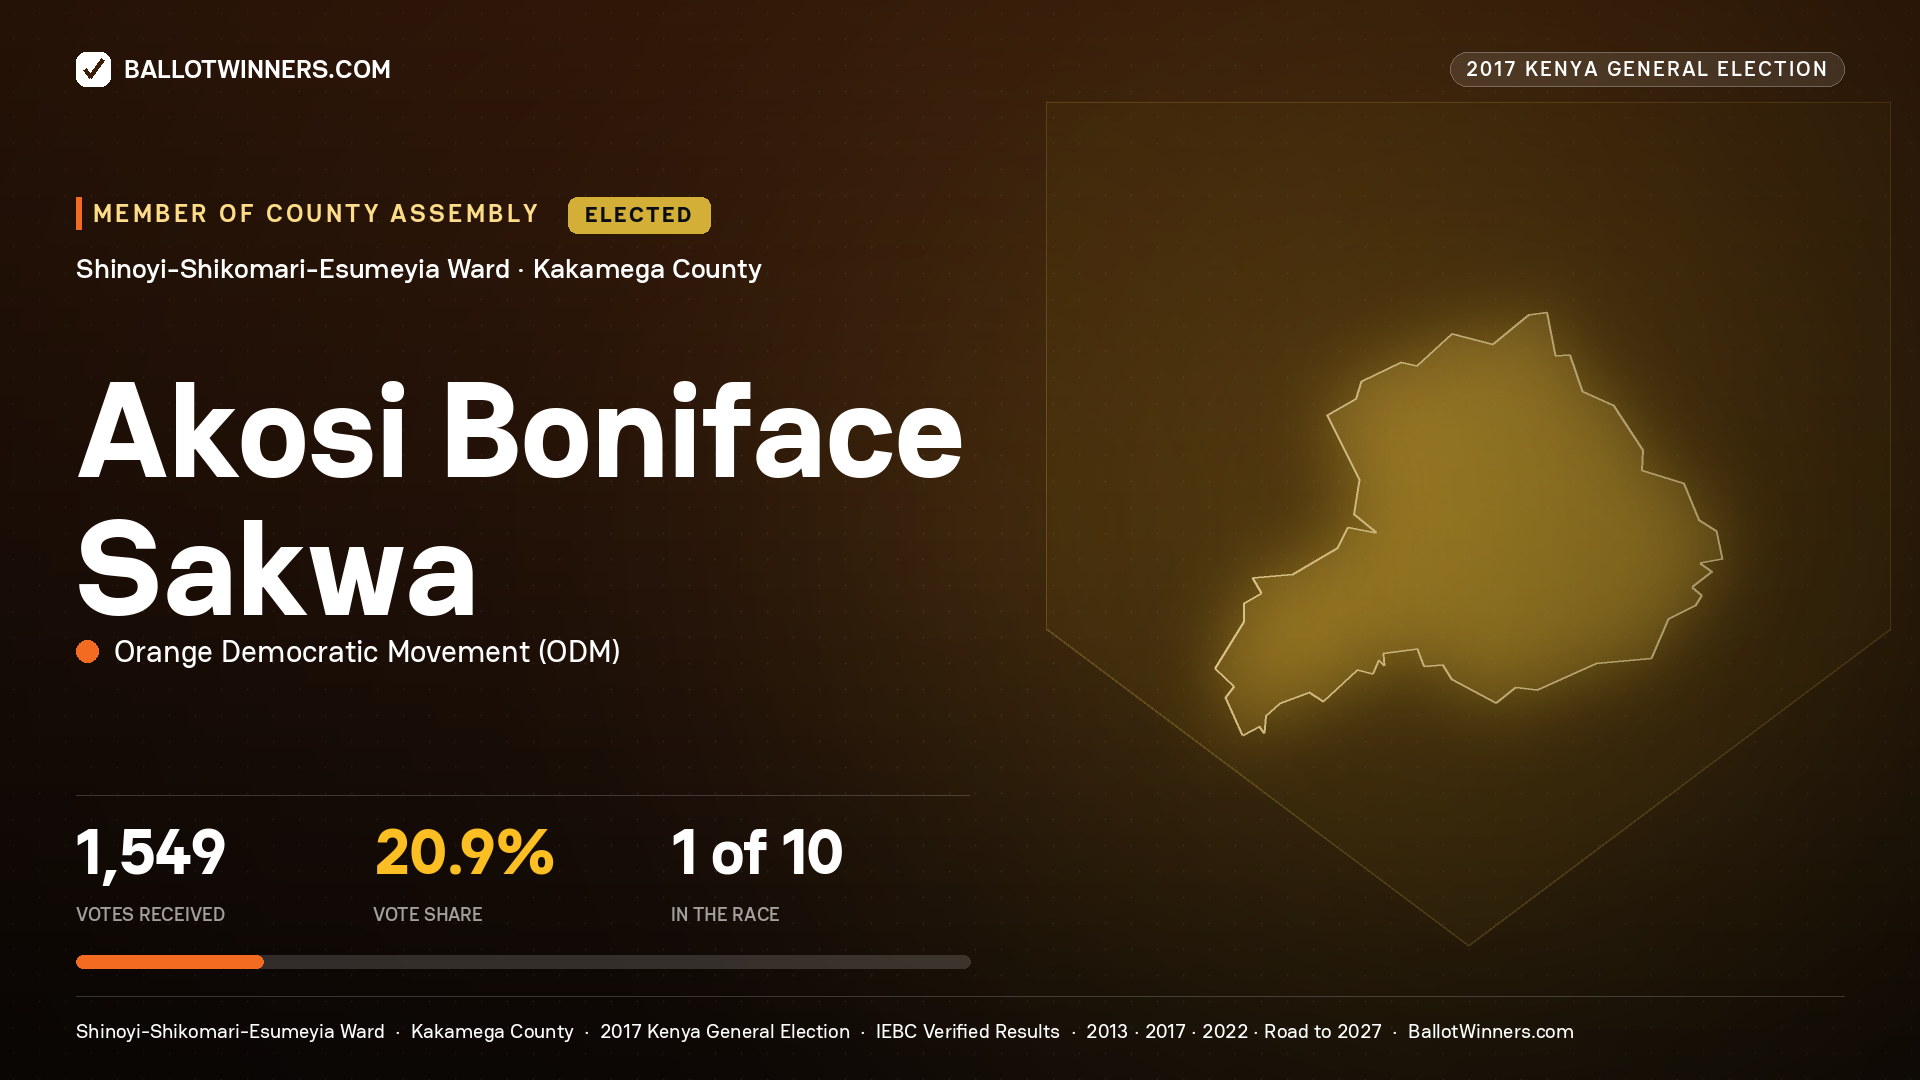Viewport: 1920px width, 1080px height.
Task: Click Kakamega County in subtitle
Action: pyautogui.click(x=647, y=269)
